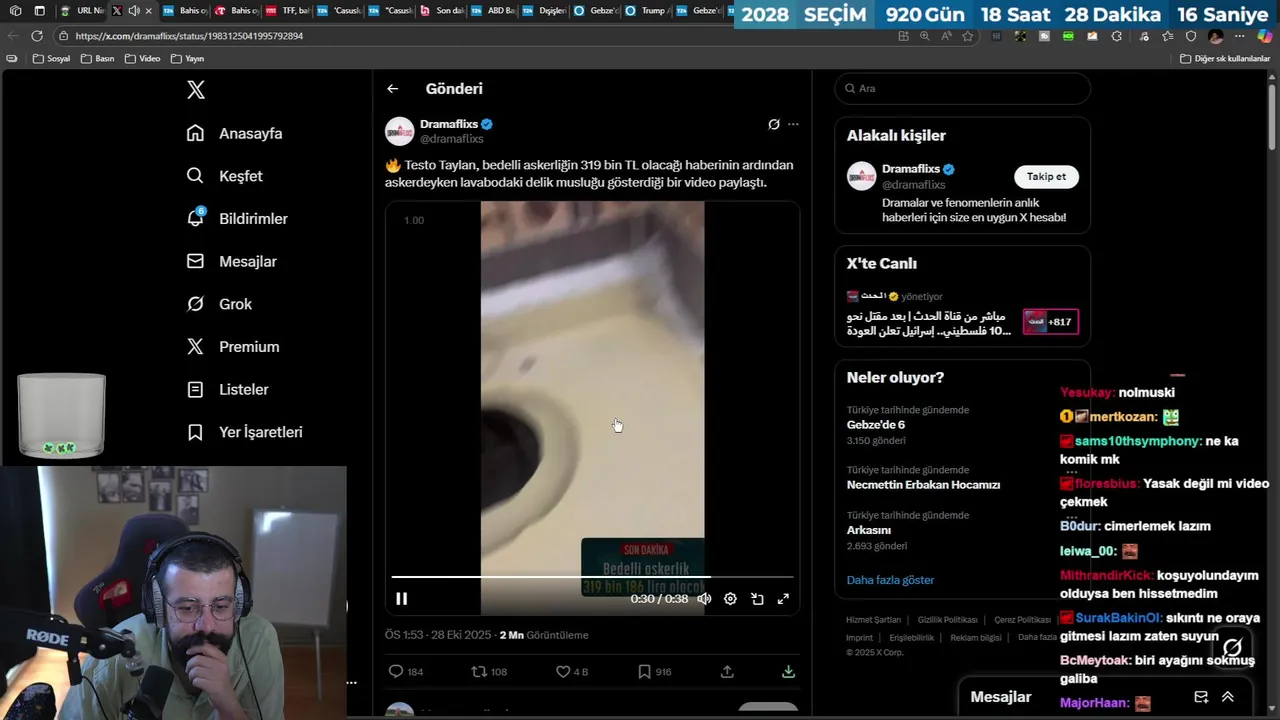Open Gizlilik Politikası footer link
The height and width of the screenshot is (720, 1280).
point(947,620)
